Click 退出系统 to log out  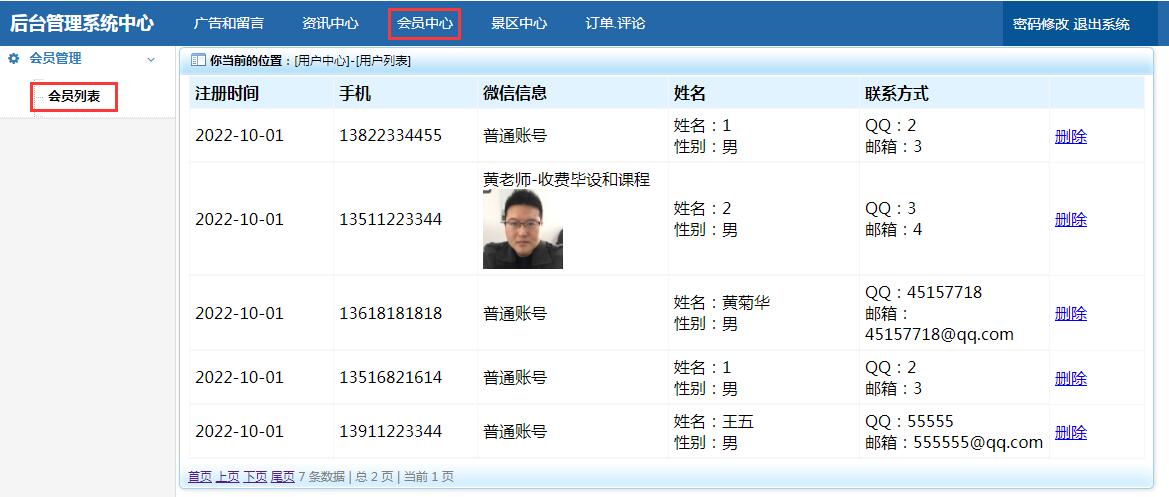click(x=1102, y=24)
